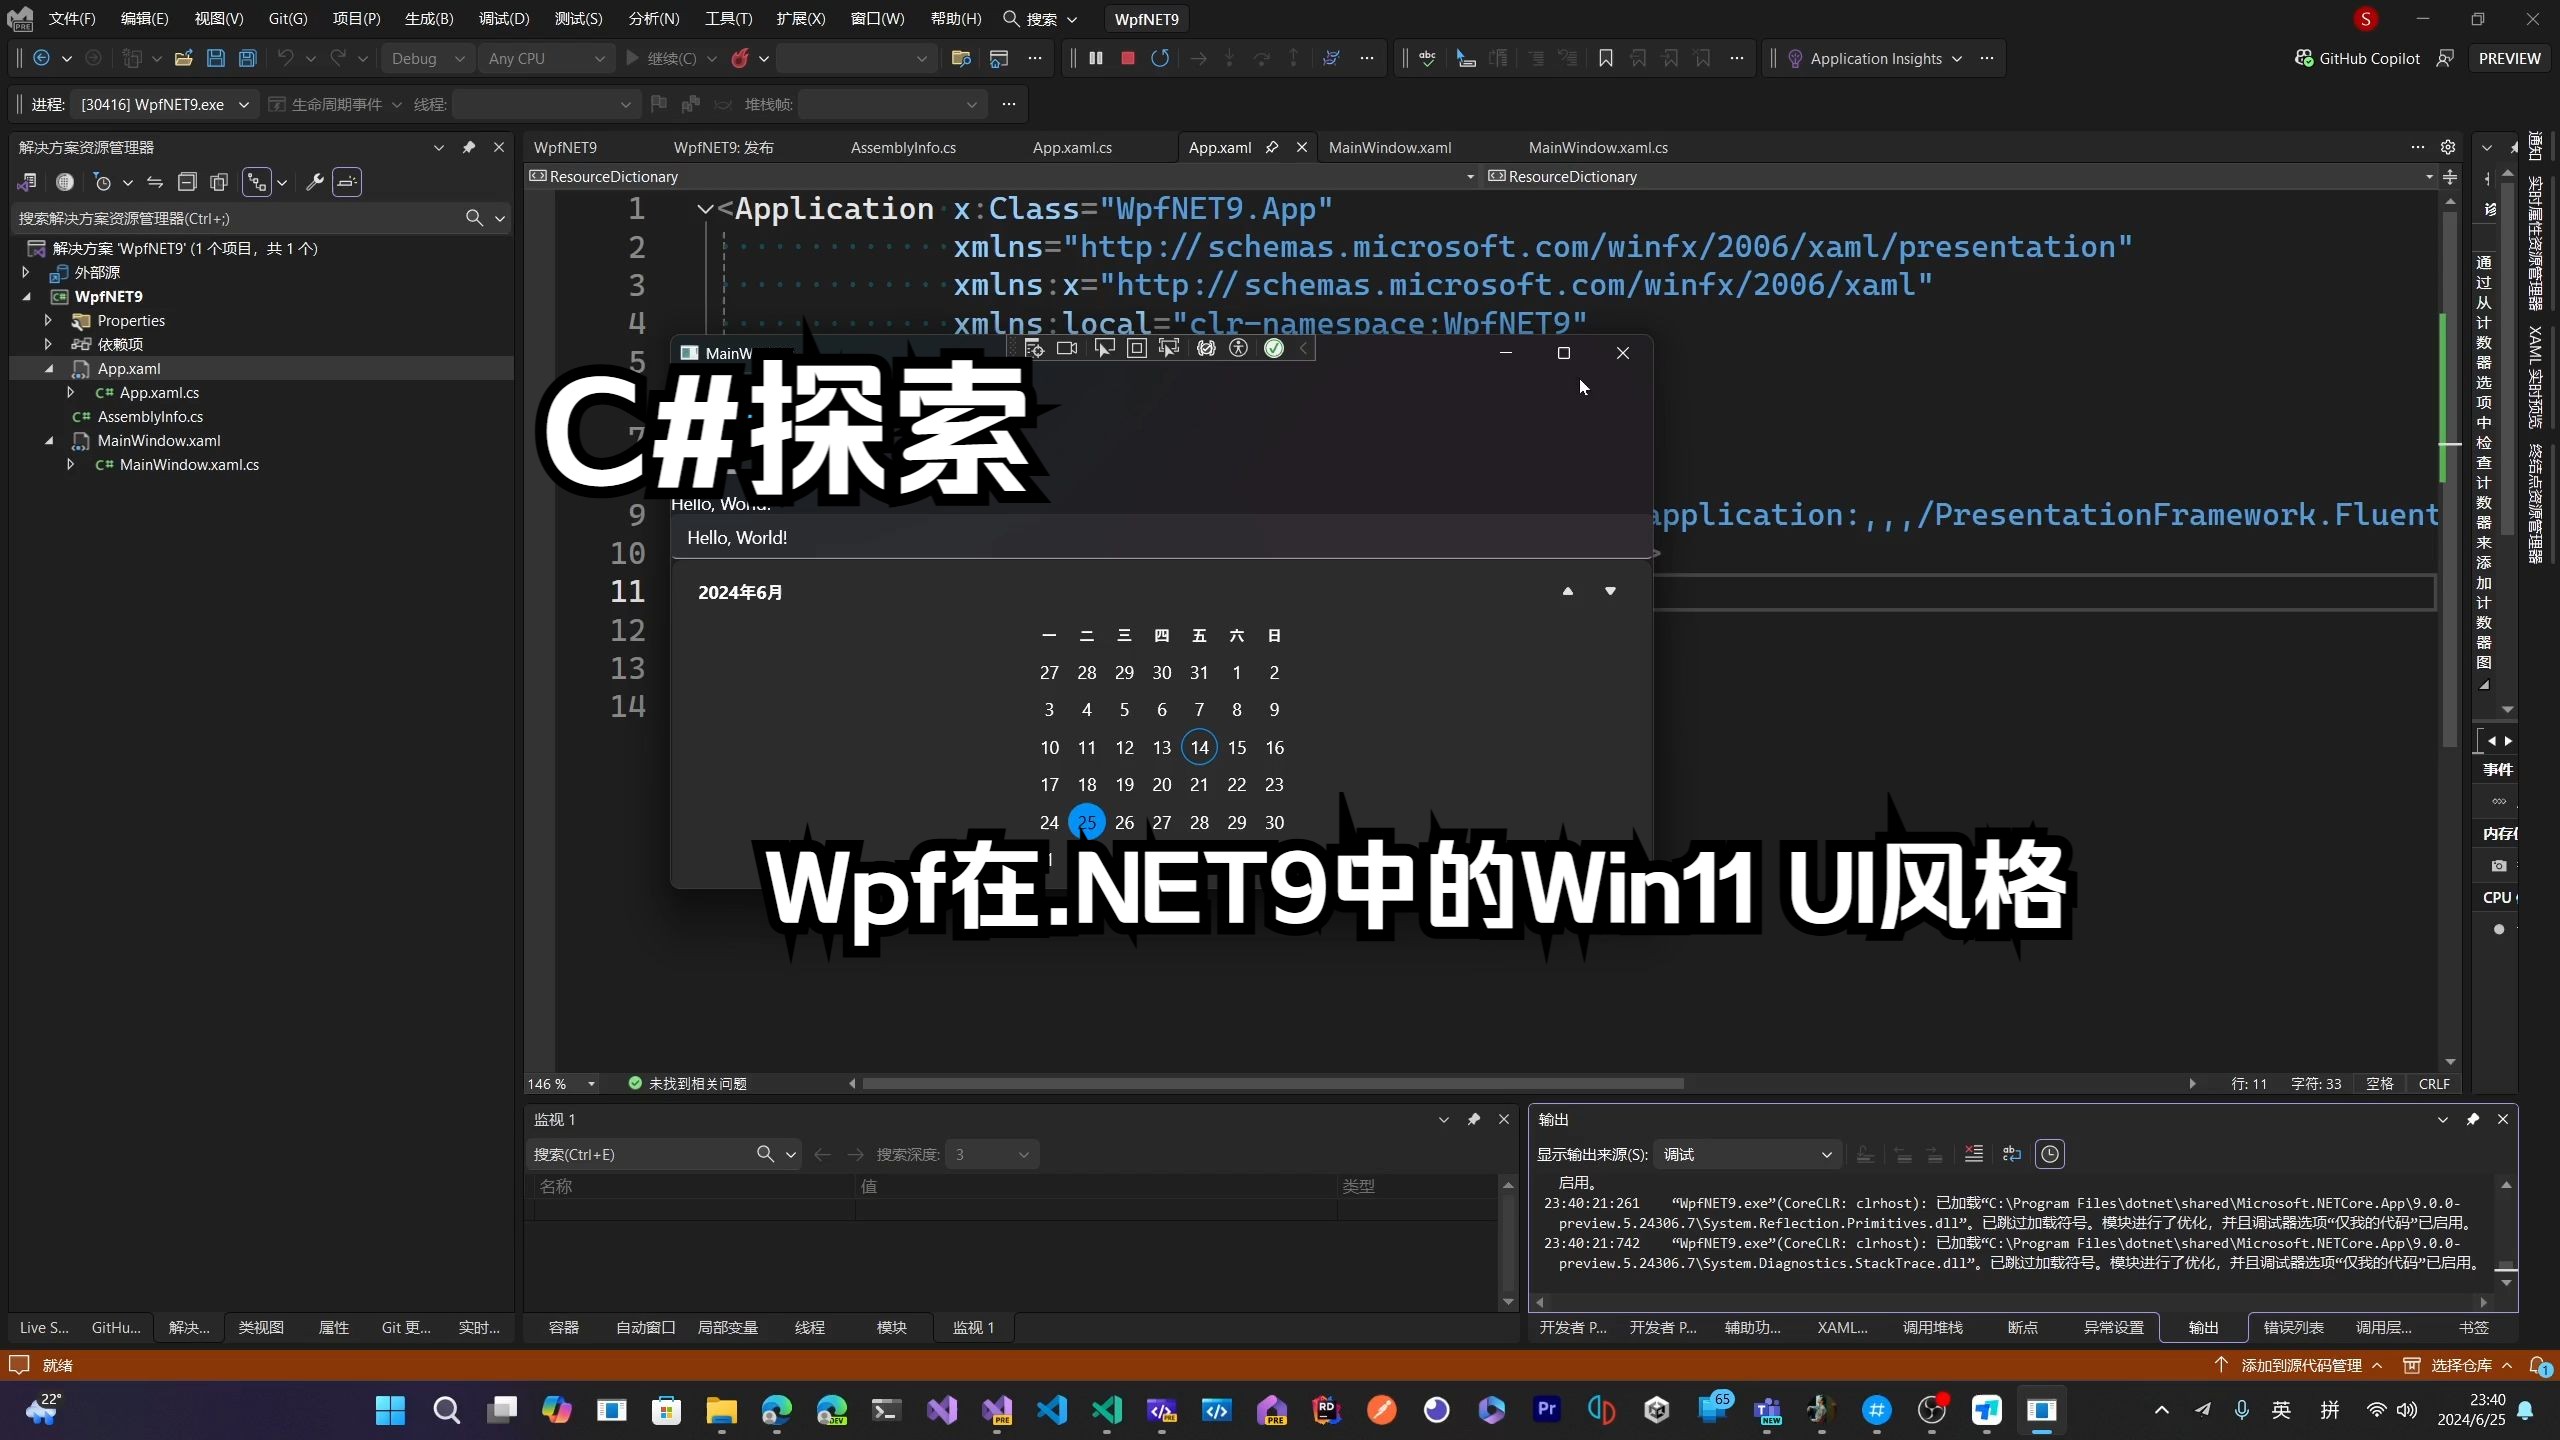Switch to the App.xaml.cs editor tab
2560x1440 pixels.
[1072, 147]
